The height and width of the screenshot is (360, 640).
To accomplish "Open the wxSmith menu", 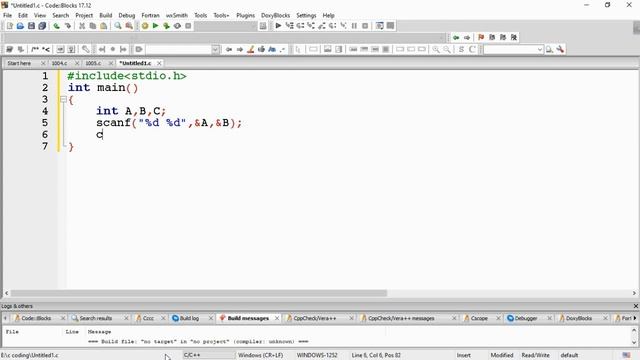I will coord(177,15).
